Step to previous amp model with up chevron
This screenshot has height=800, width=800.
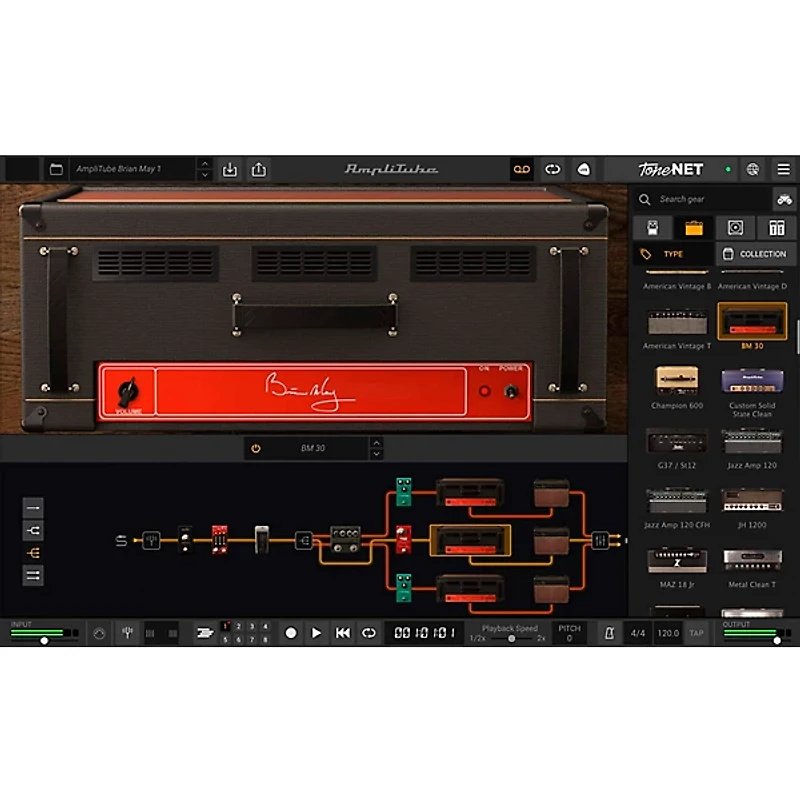(x=377, y=442)
